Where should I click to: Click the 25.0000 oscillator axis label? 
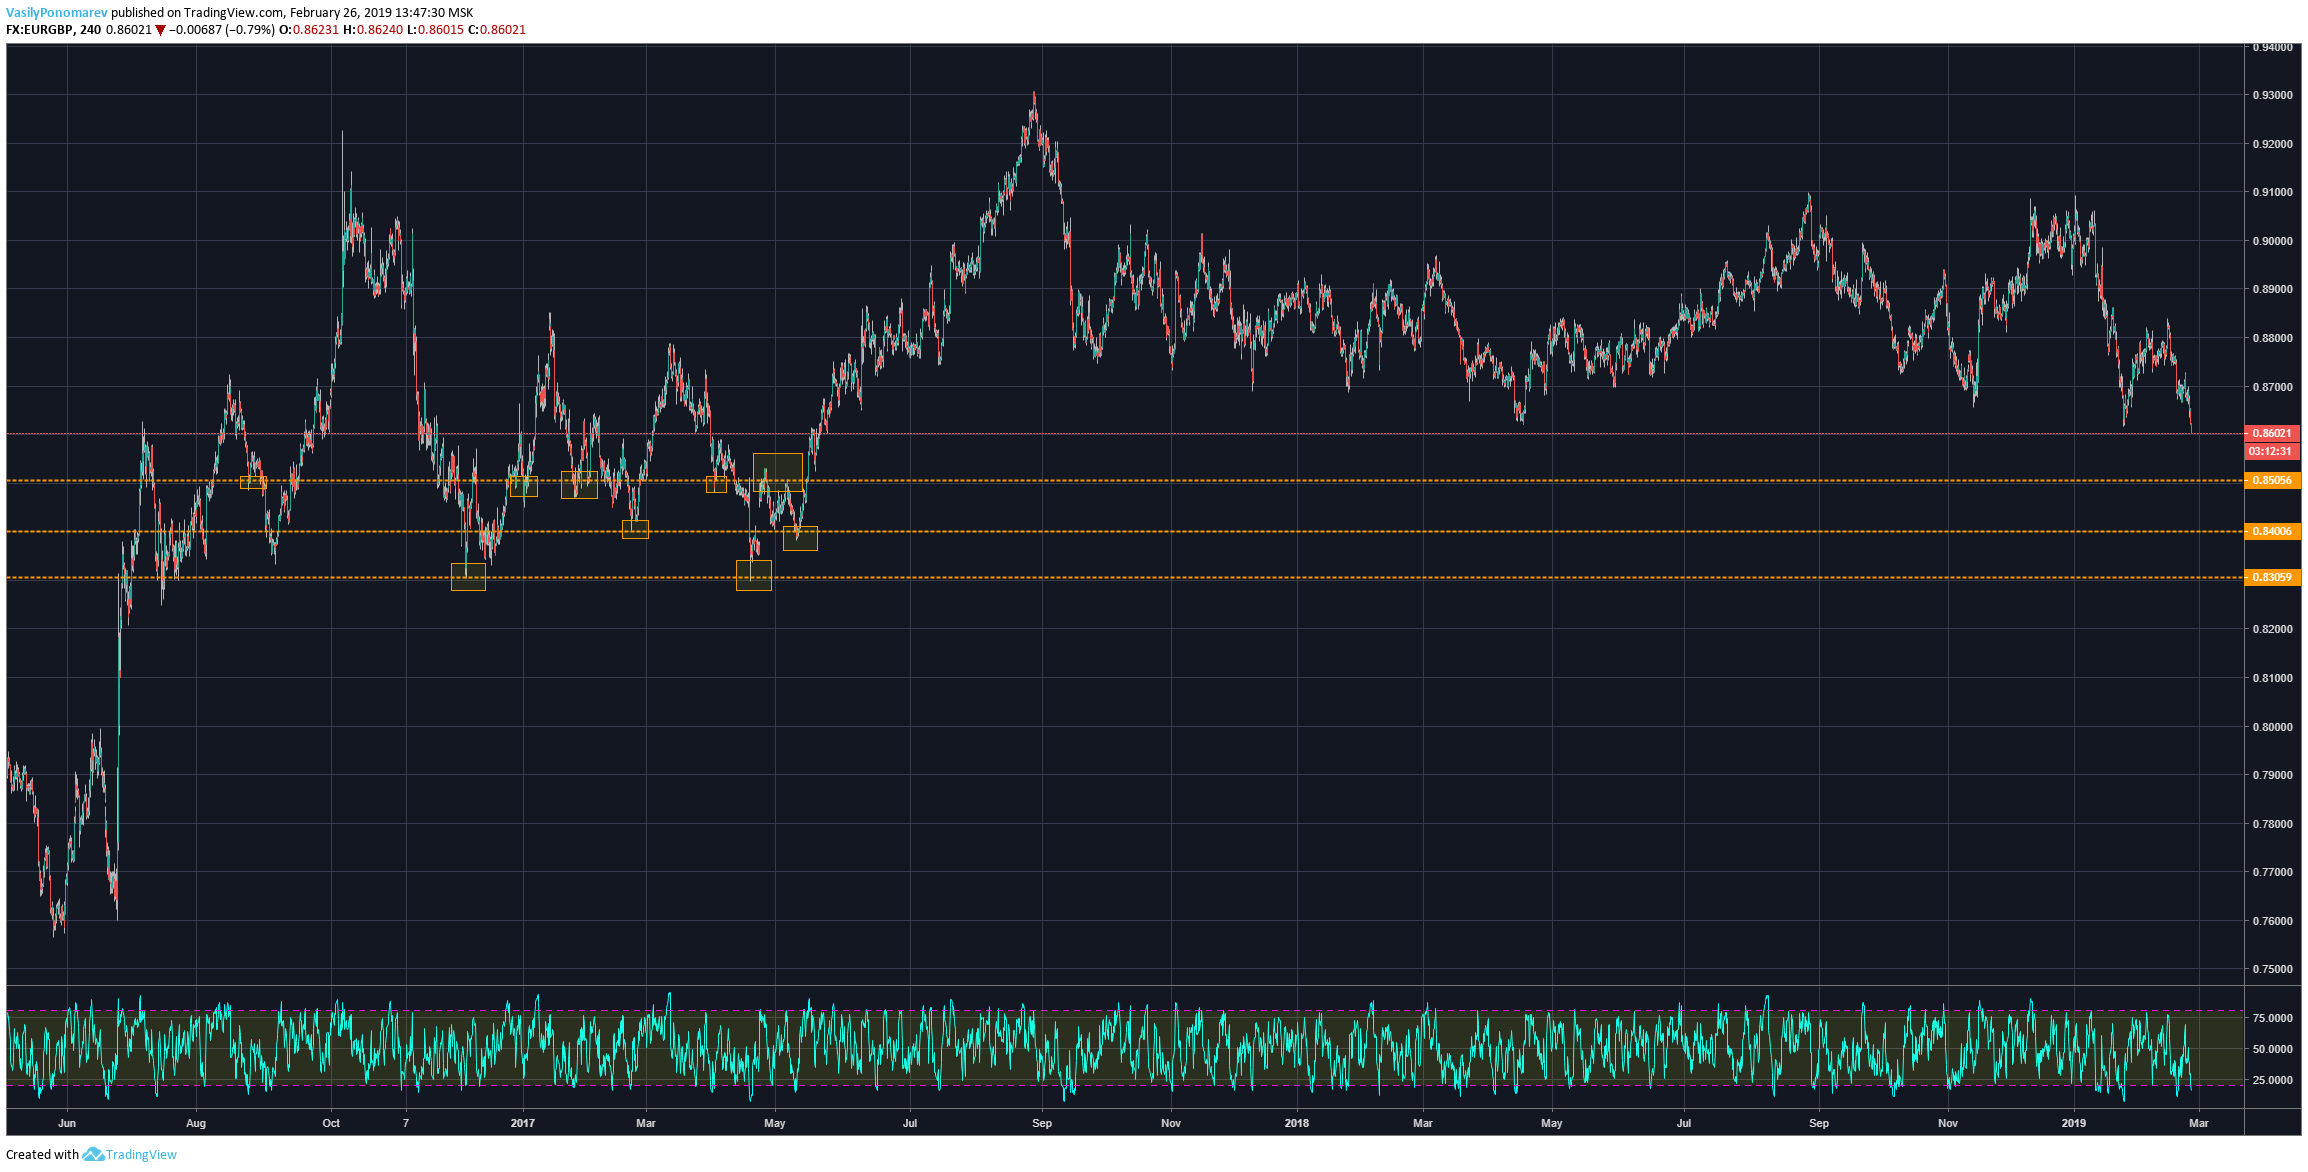(x=2272, y=1080)
